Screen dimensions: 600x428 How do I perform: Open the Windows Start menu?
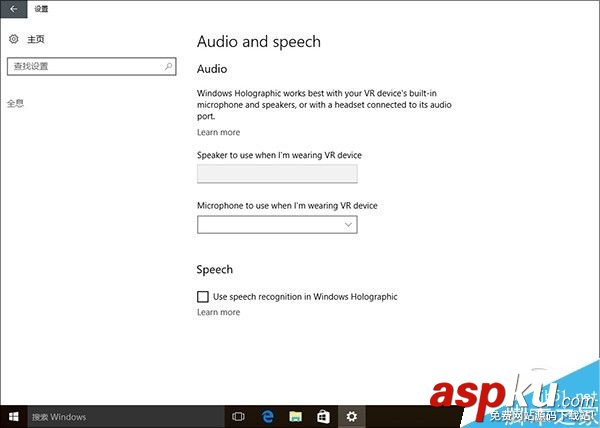click(13, 417)
